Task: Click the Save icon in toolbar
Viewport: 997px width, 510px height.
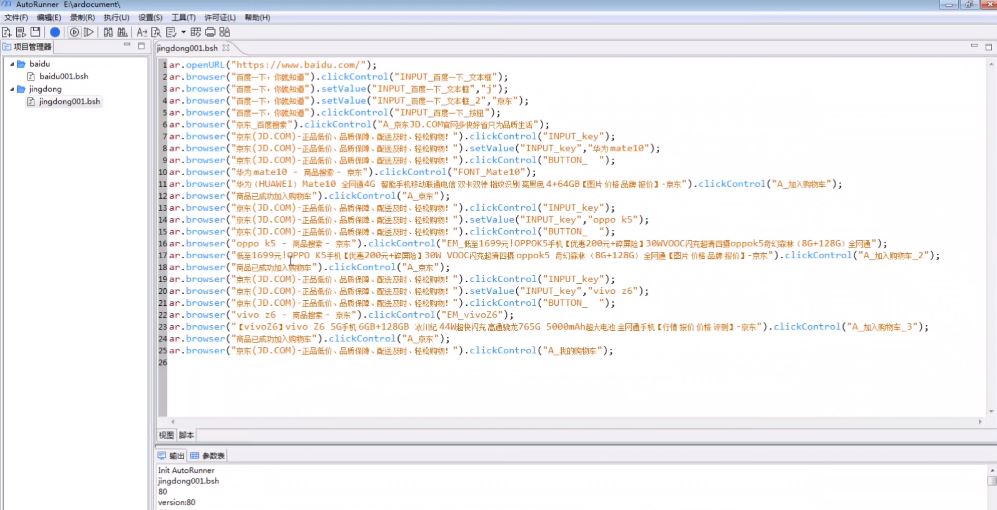Action: (x=35, y=32)
